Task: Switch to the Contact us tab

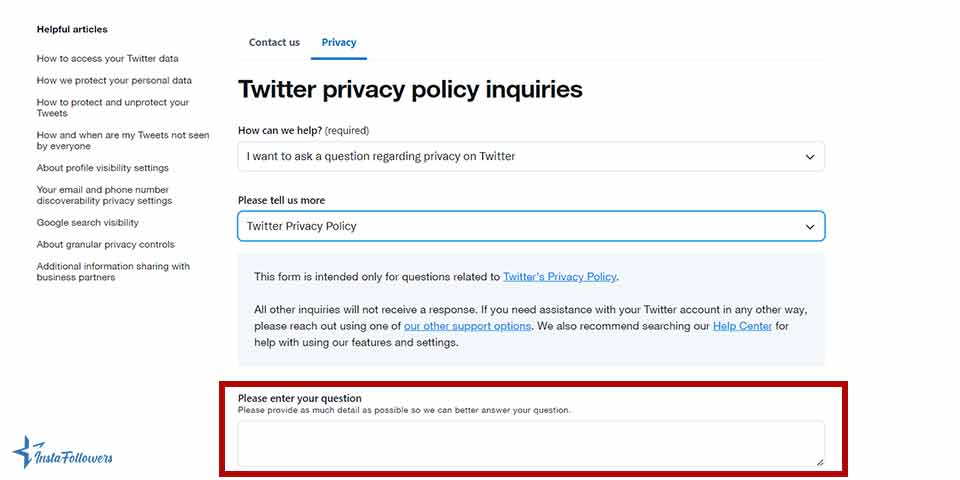Action: click(274, 42)
